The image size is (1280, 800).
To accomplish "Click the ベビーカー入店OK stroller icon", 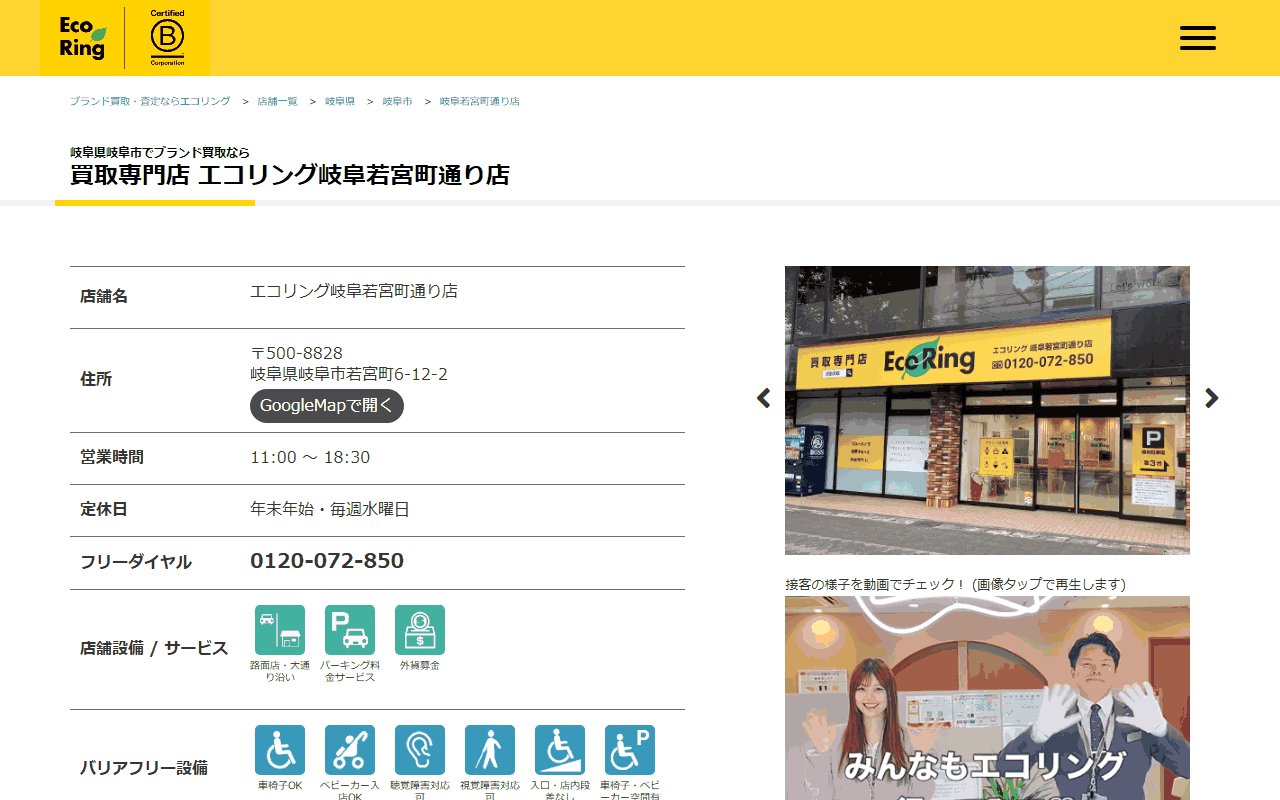I will (350, 750).
